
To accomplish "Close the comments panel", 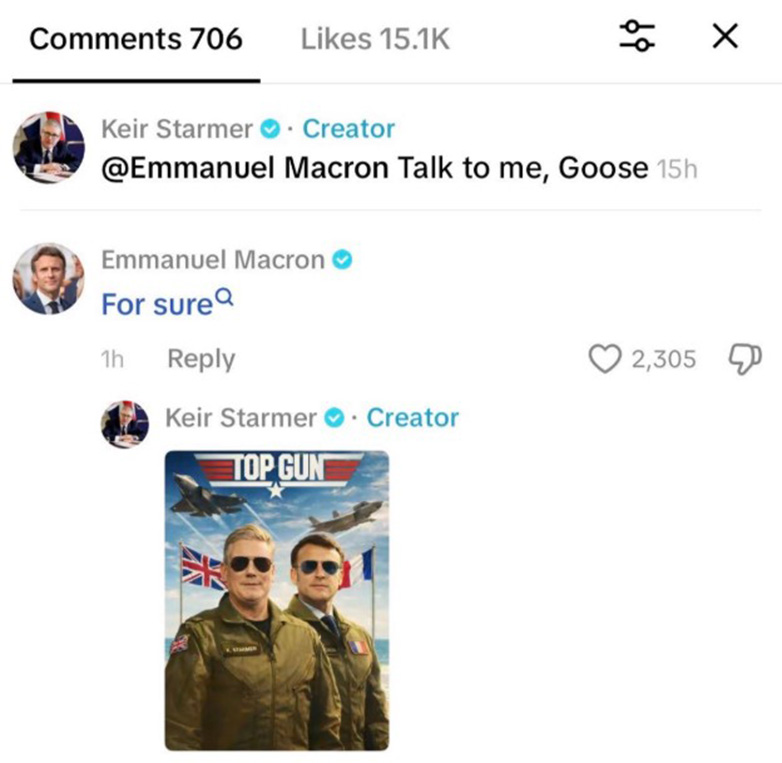I will click(x=725, y=38).
